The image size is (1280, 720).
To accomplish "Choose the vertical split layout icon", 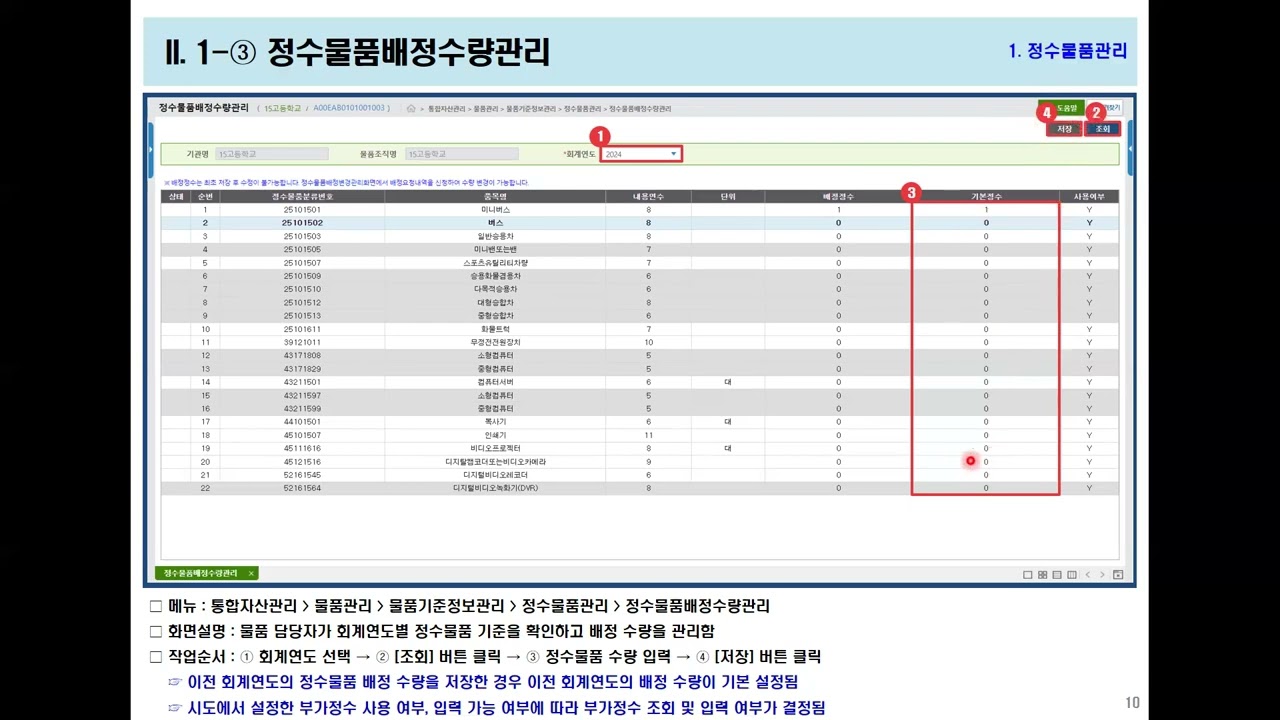I will coord(1072,575).
